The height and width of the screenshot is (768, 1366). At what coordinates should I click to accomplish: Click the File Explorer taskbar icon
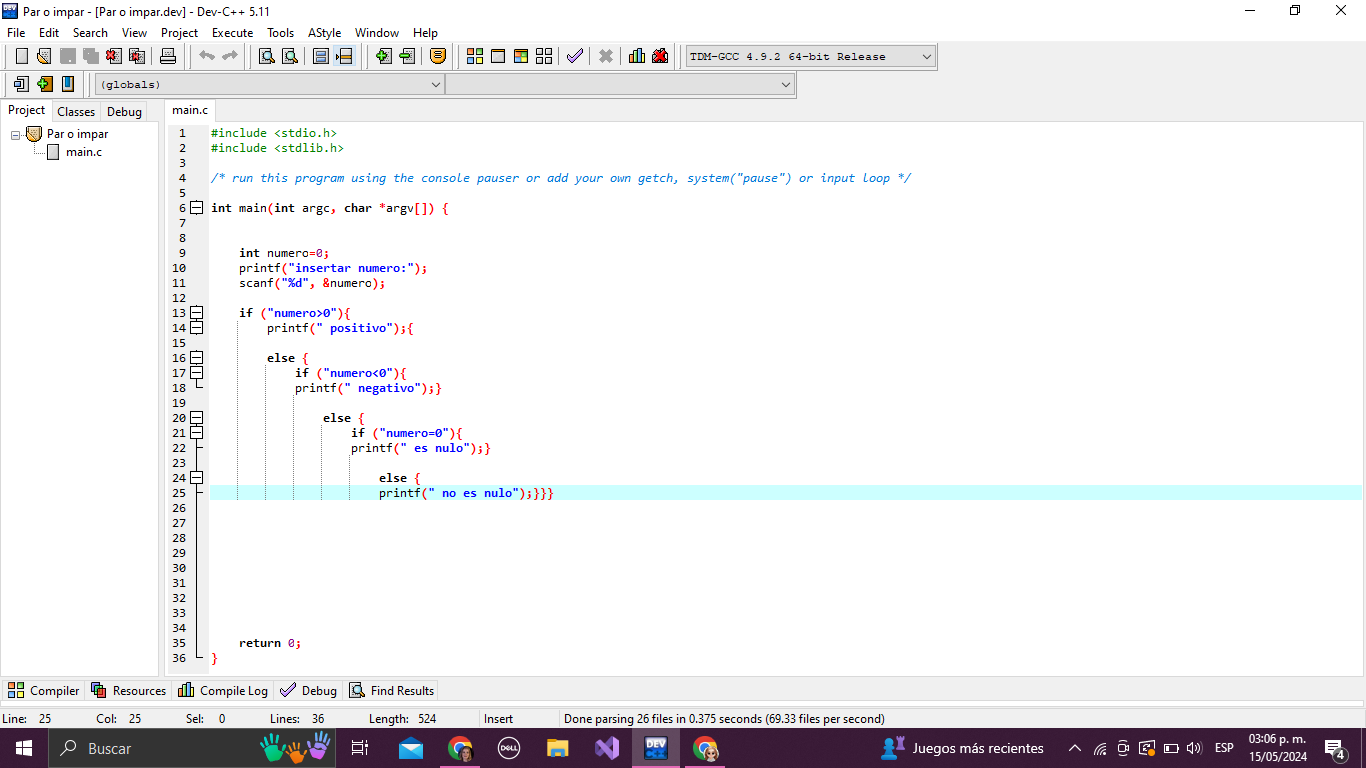point(557,748)
